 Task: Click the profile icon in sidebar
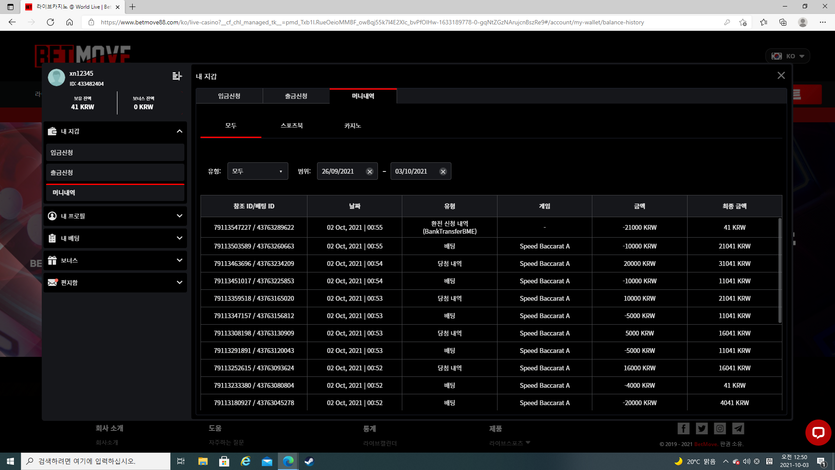tap(52, 216)
